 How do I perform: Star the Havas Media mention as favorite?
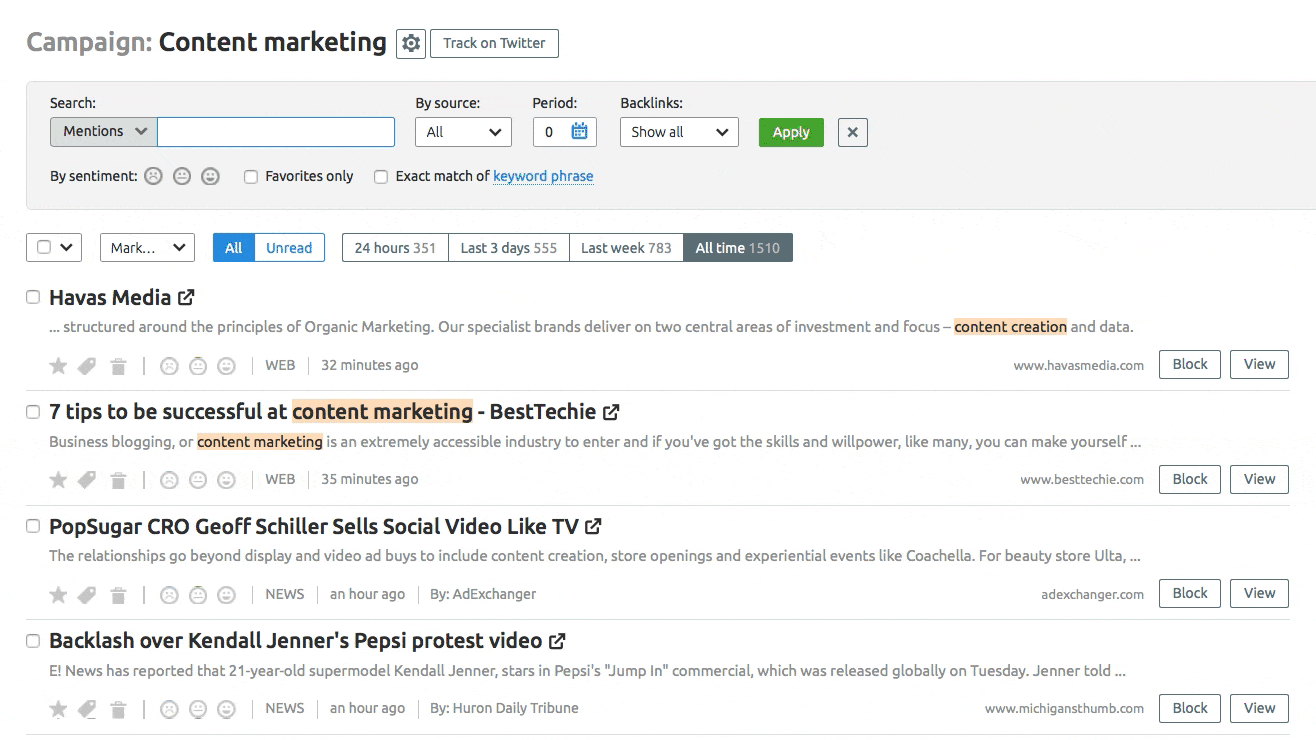point(58,366)
